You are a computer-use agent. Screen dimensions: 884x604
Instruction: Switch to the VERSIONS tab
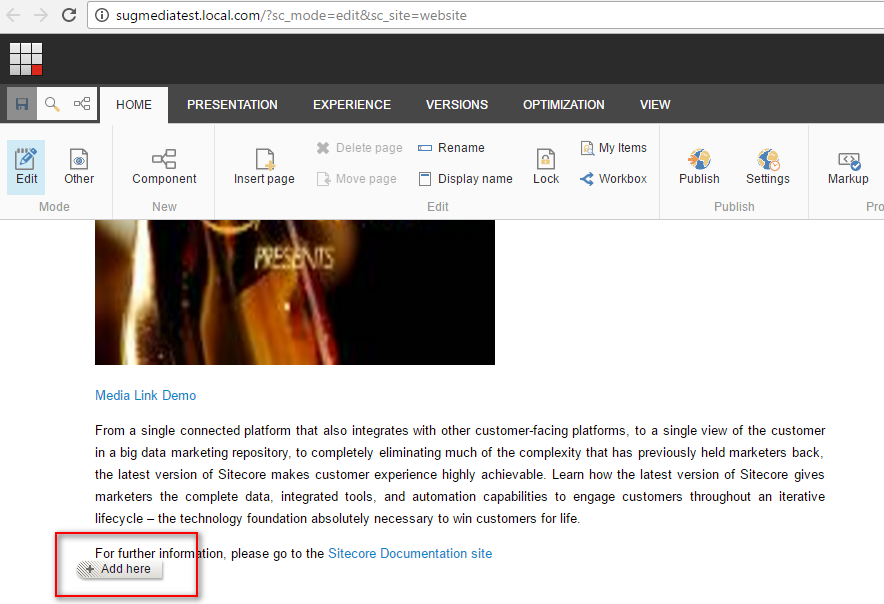457,105
